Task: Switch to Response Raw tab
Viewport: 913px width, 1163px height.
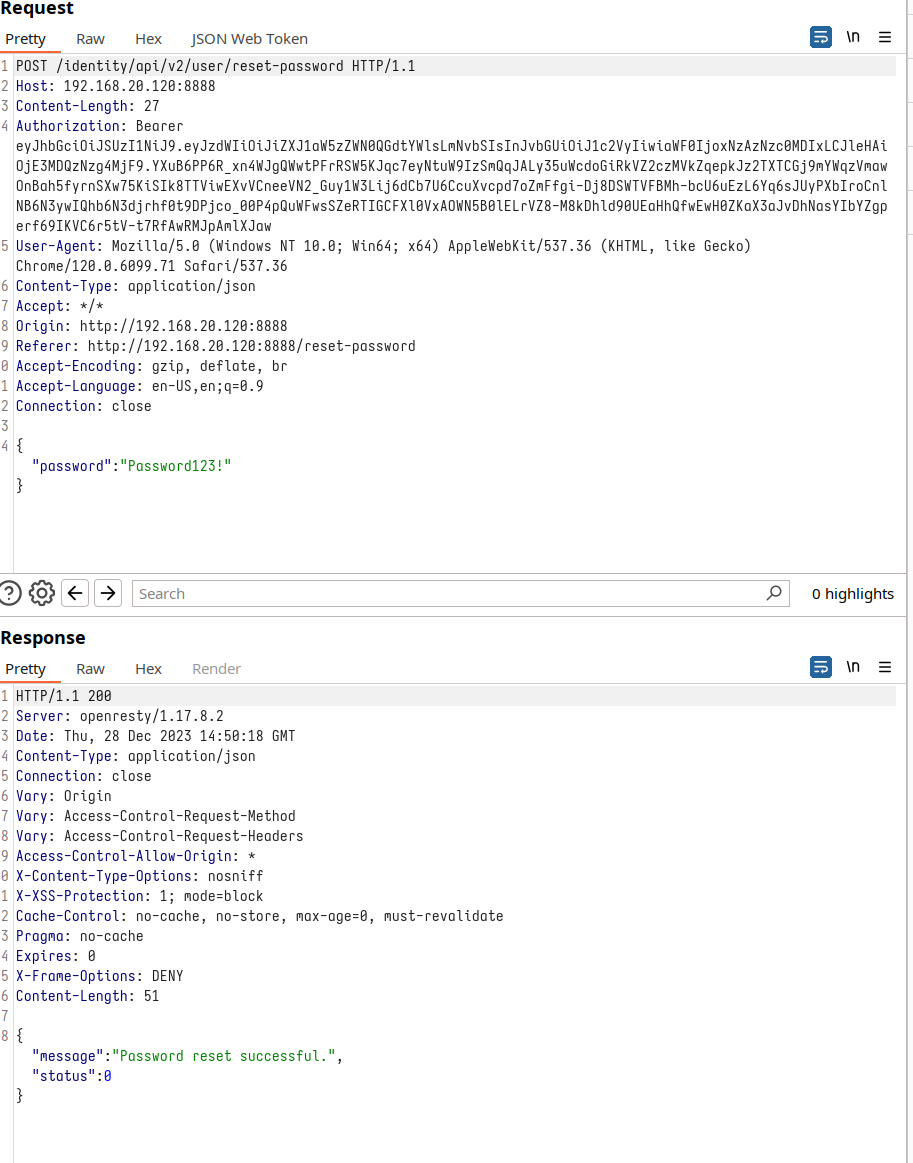Action: pos(91,669)
